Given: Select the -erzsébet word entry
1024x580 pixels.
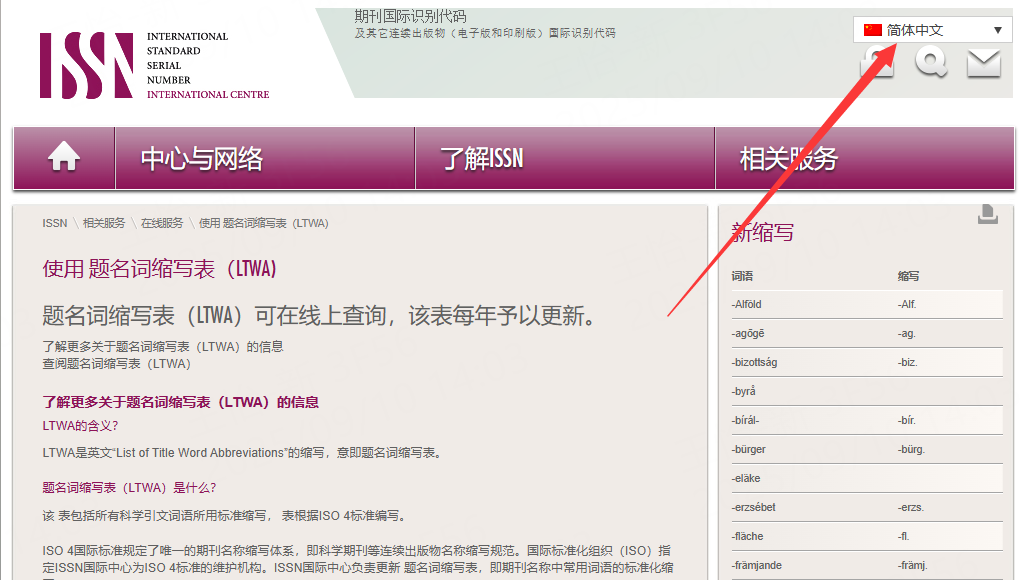Looking at the screenshot, I should tap(754, 508).
